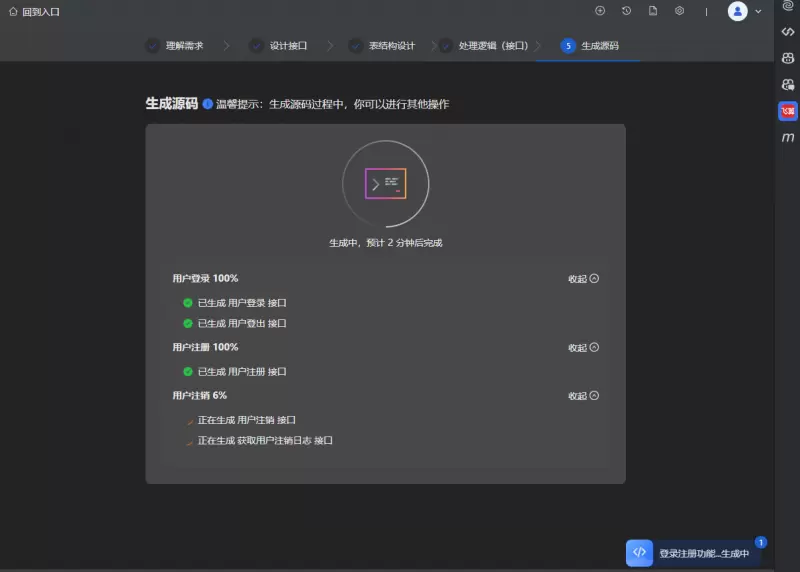Viewport: 800px width, 572px height.
Task: Click the code brackets icon in right sidebar
Action: click(788, 32)
